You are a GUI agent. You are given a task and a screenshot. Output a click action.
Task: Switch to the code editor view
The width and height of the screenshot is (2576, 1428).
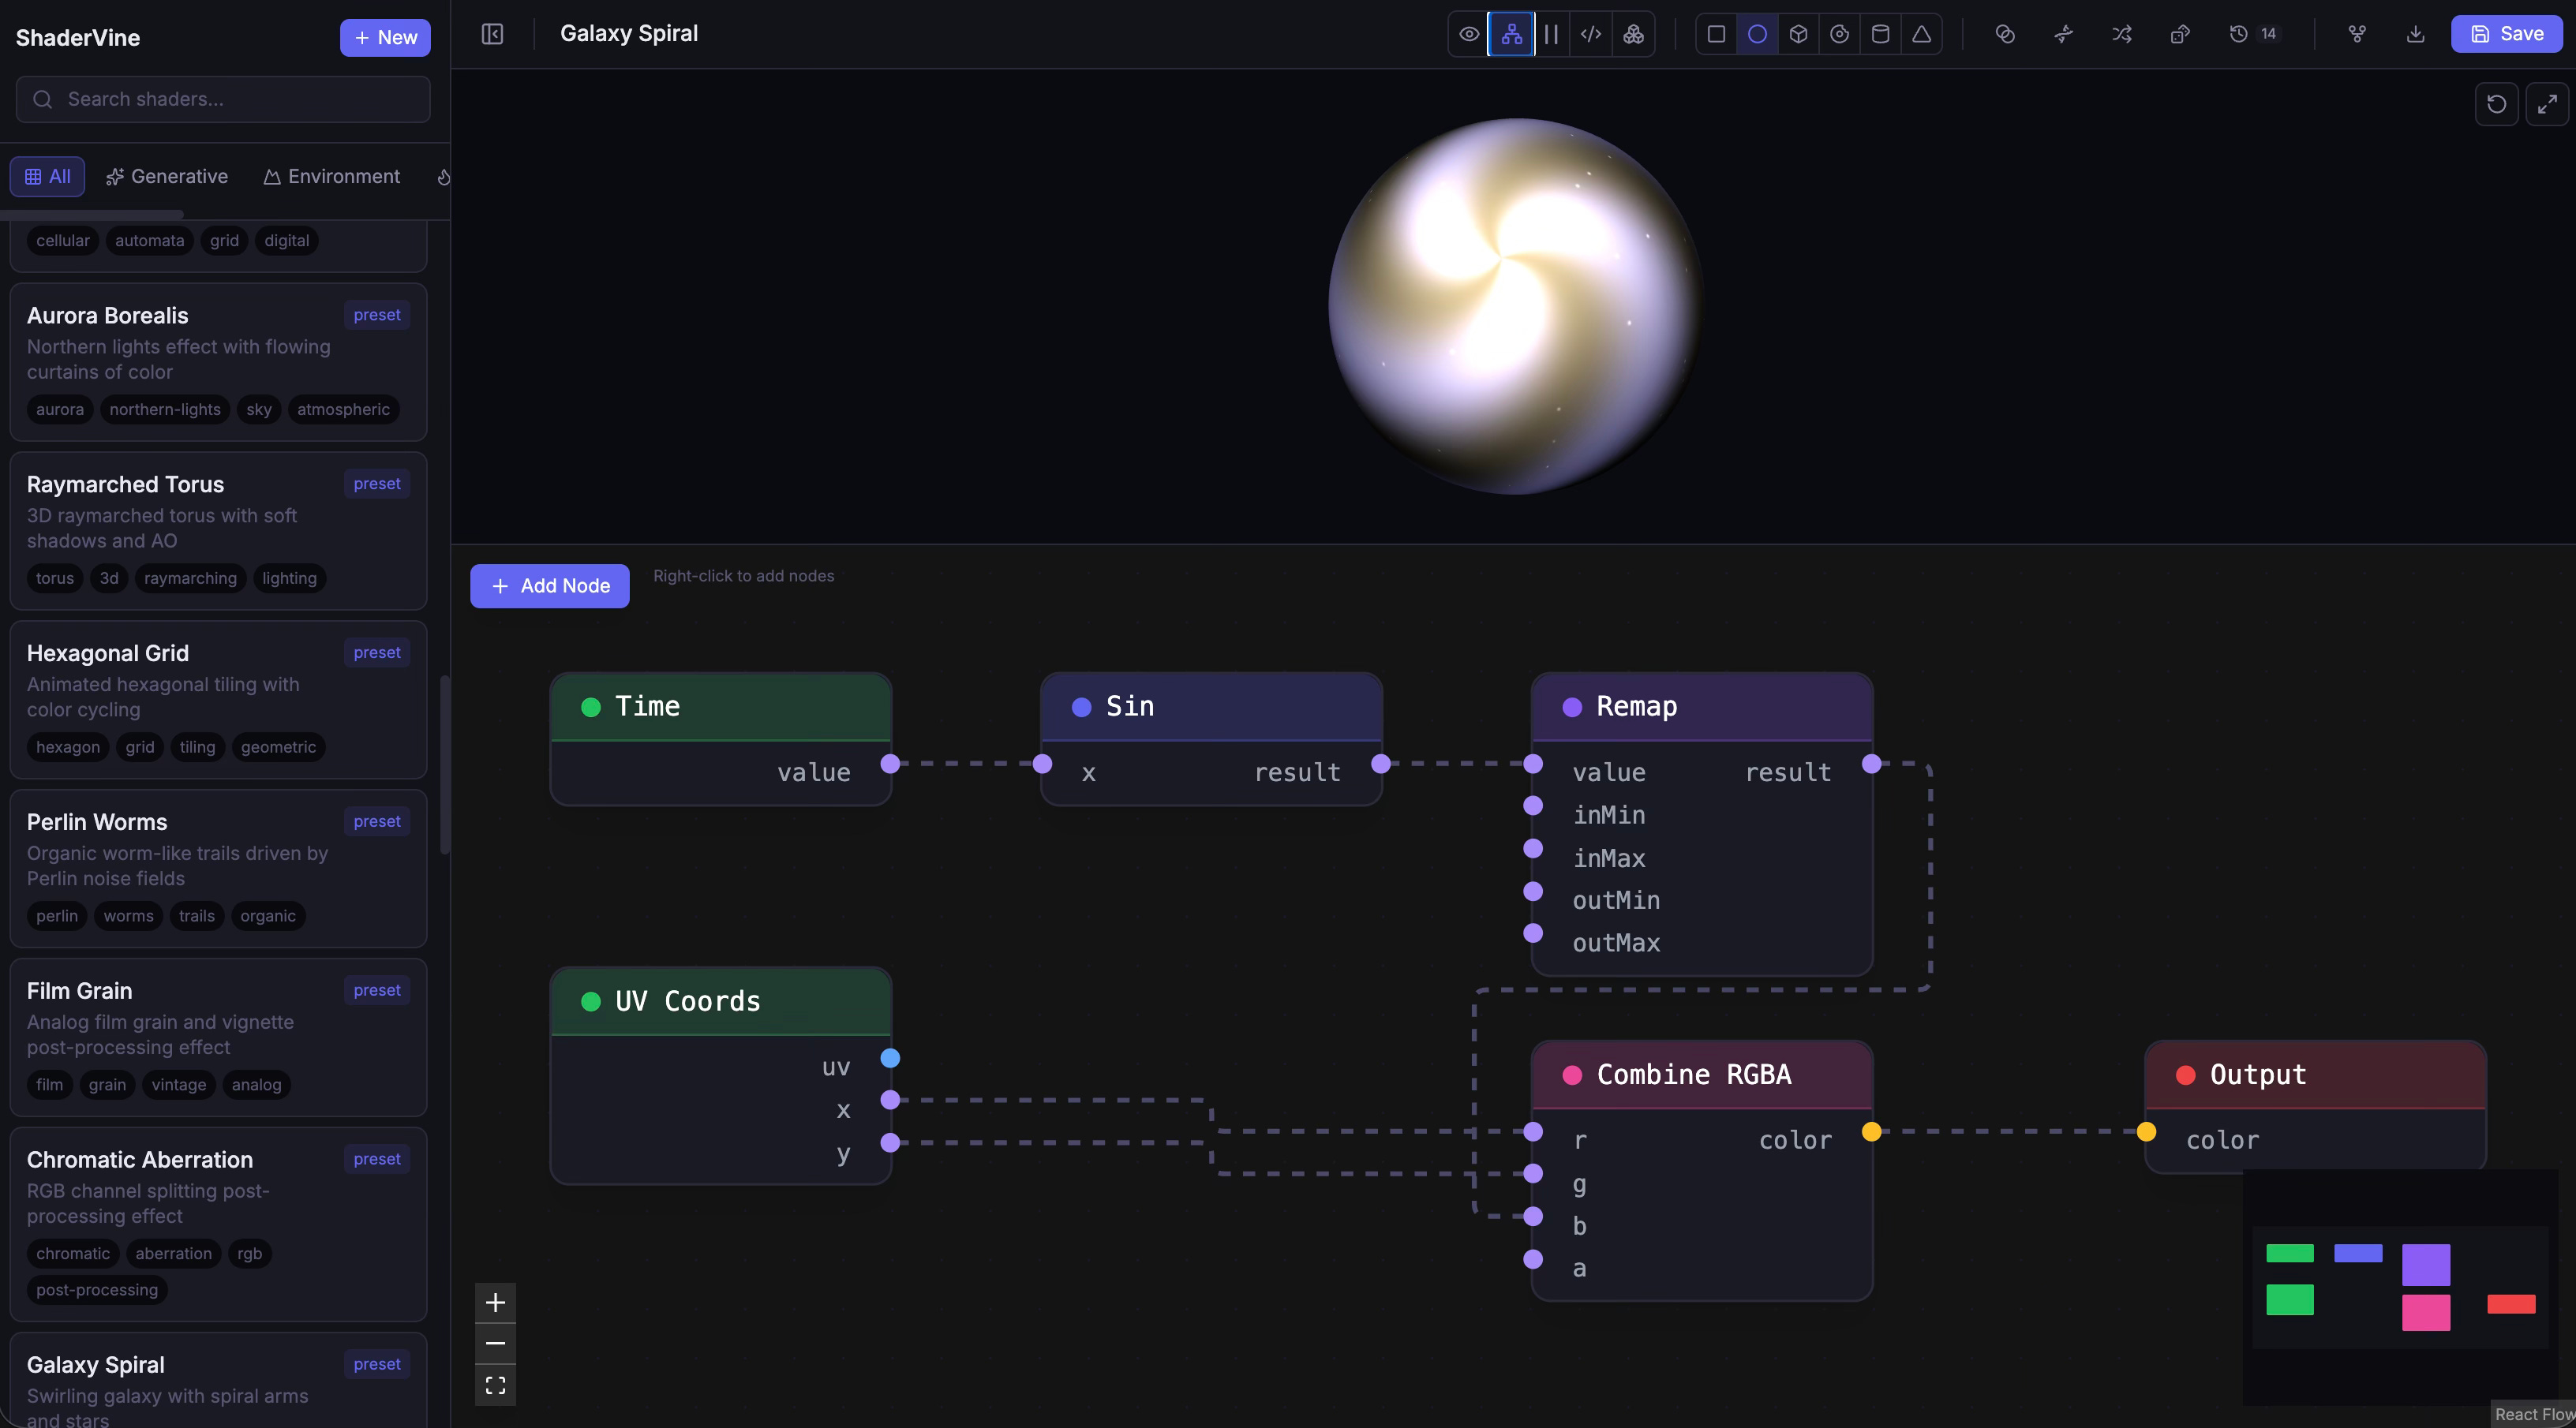1591,34
